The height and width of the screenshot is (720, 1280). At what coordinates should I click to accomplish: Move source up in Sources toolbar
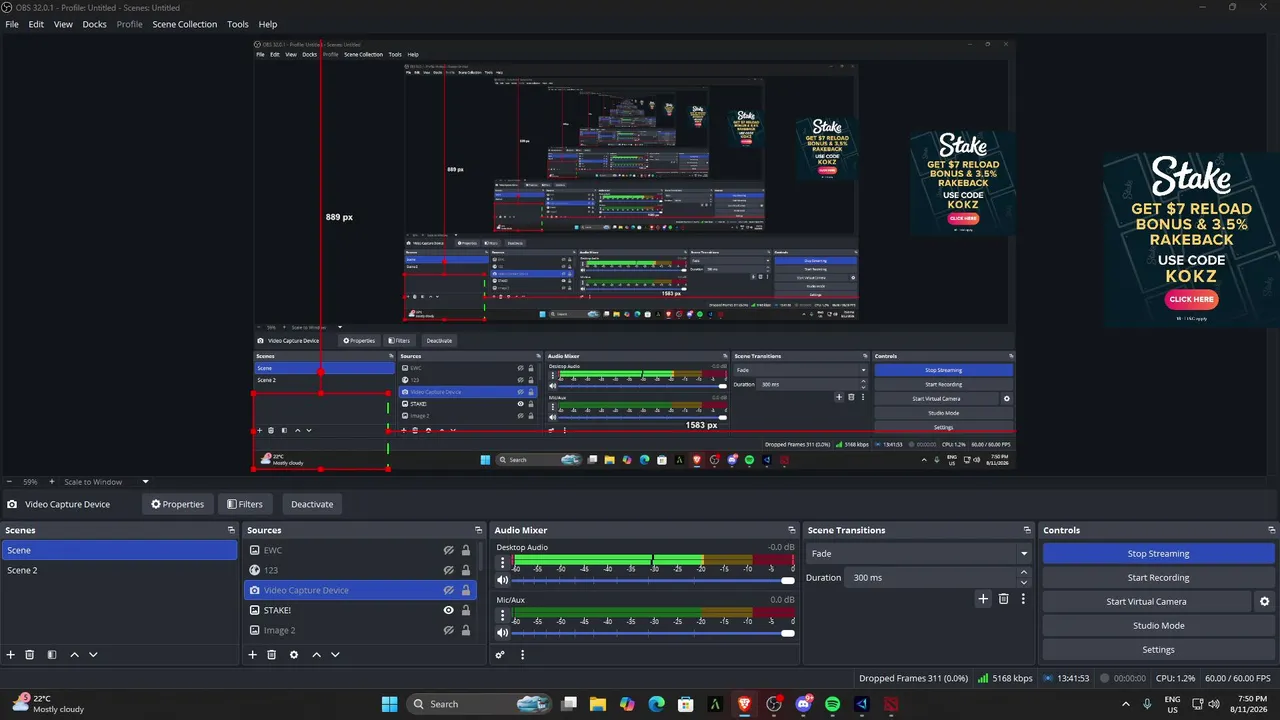click(316, 655)
